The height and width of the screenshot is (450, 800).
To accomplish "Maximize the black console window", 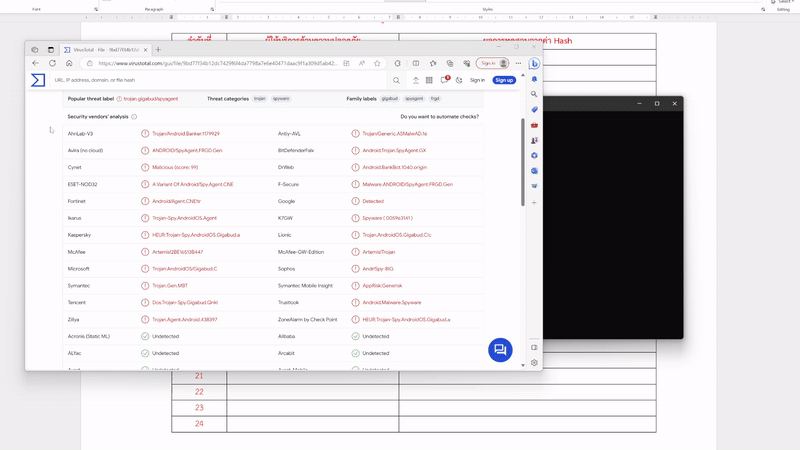I will 657,104.
